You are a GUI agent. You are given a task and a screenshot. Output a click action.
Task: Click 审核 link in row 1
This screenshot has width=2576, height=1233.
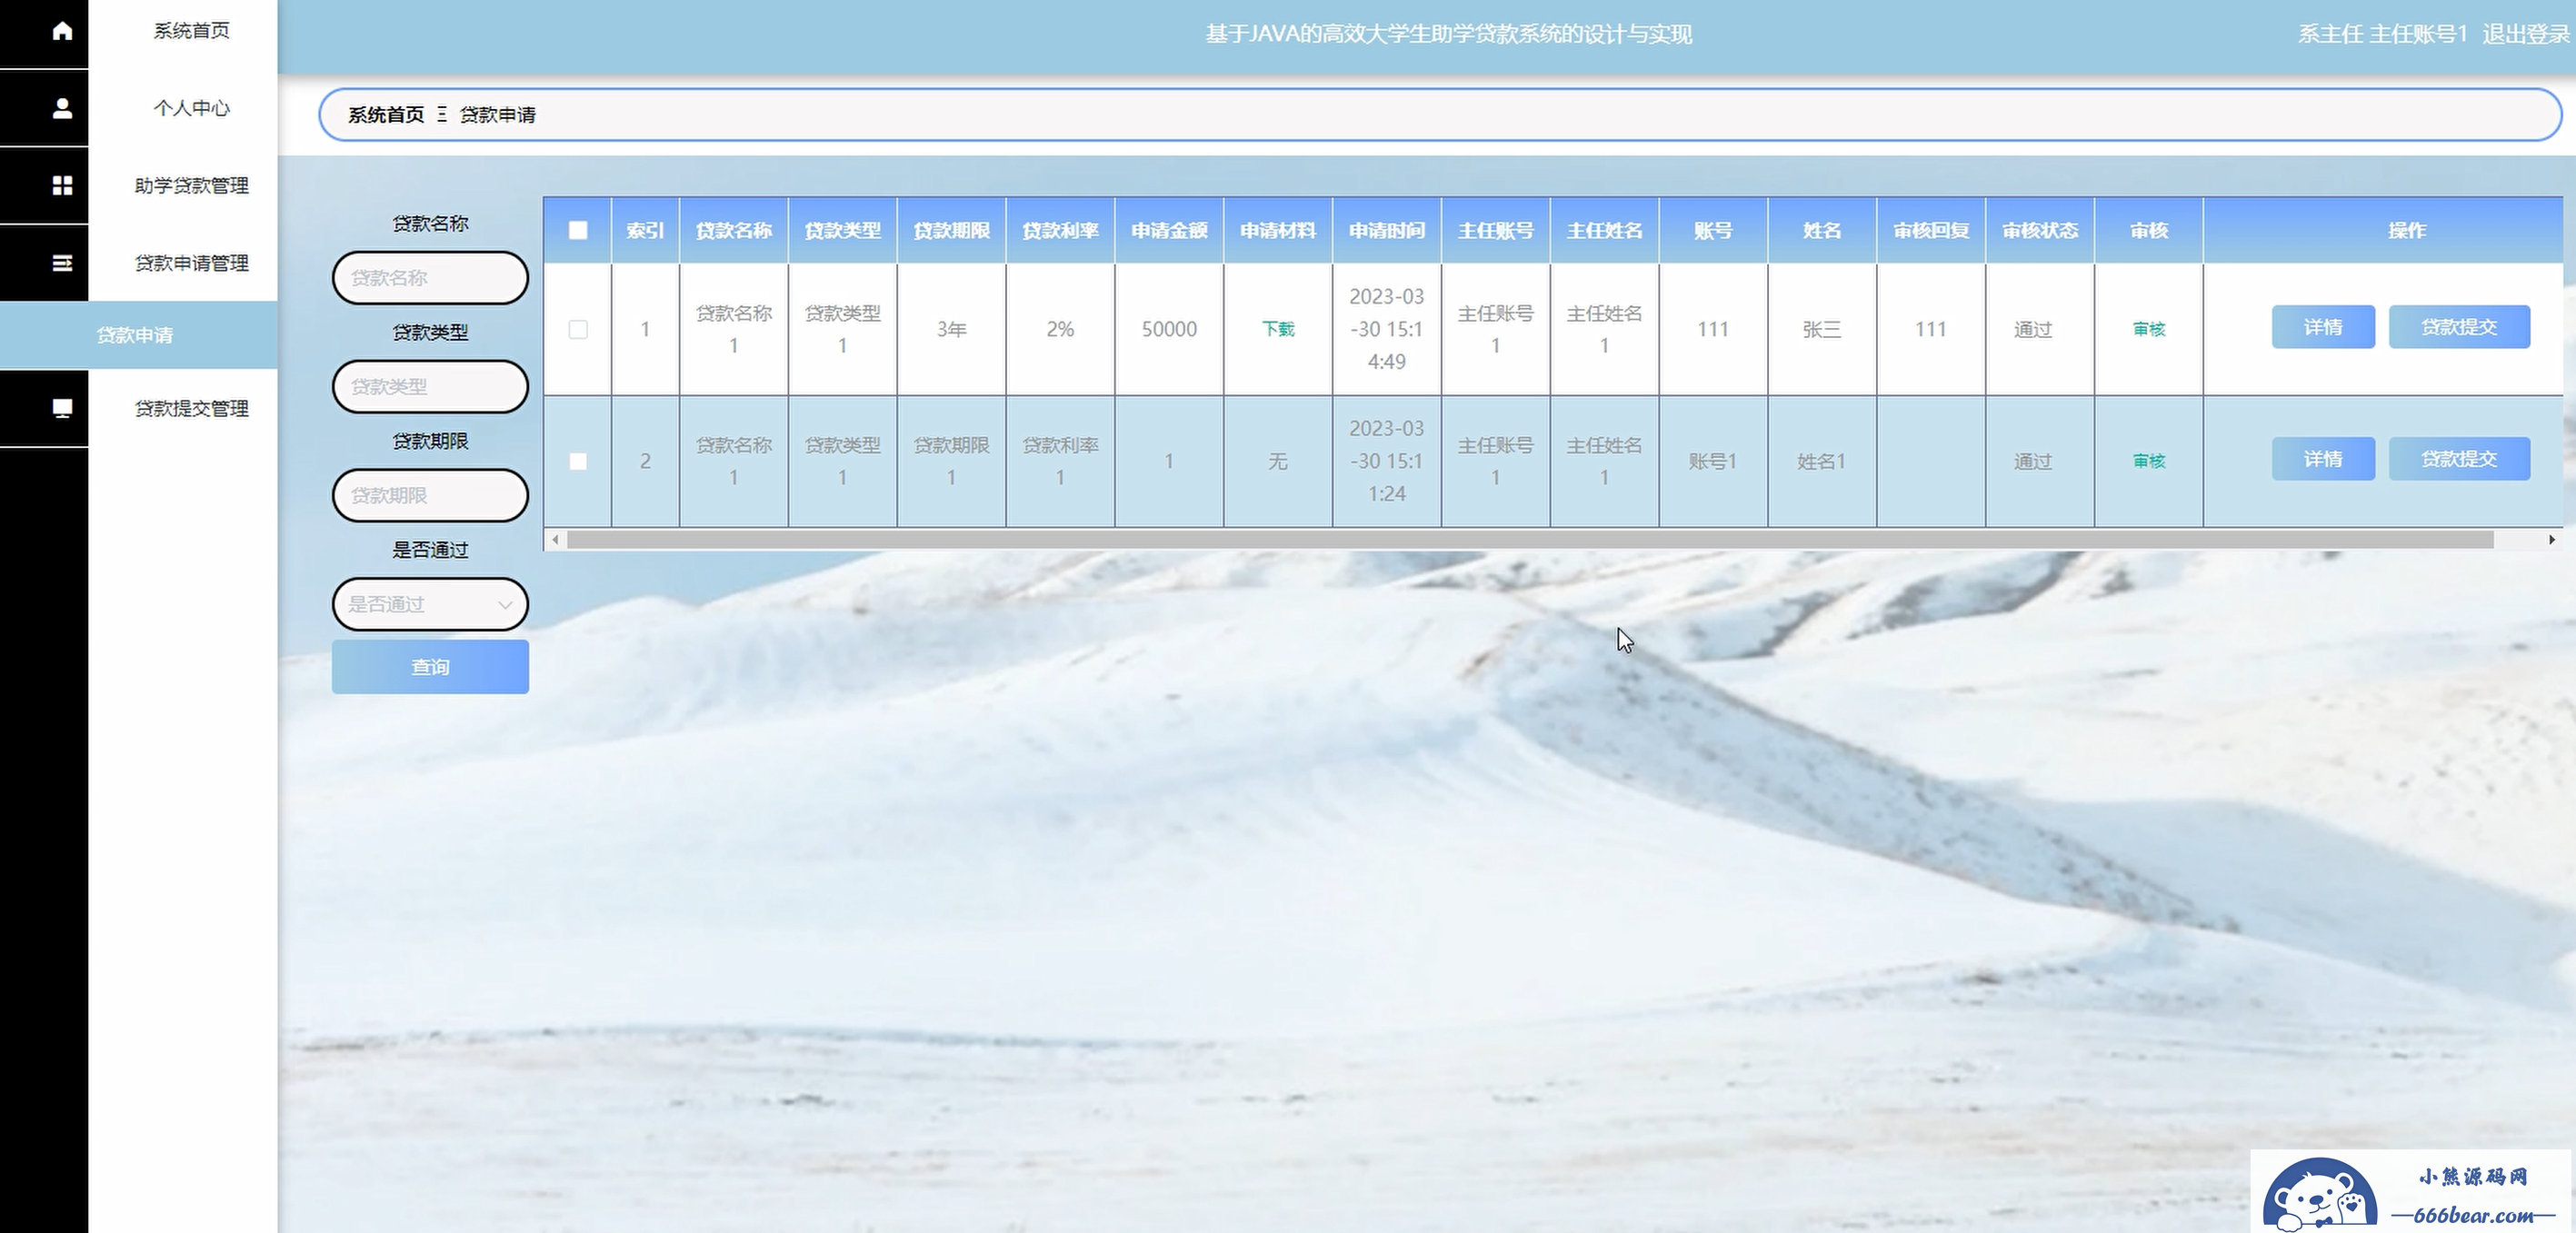(2149, 329)
